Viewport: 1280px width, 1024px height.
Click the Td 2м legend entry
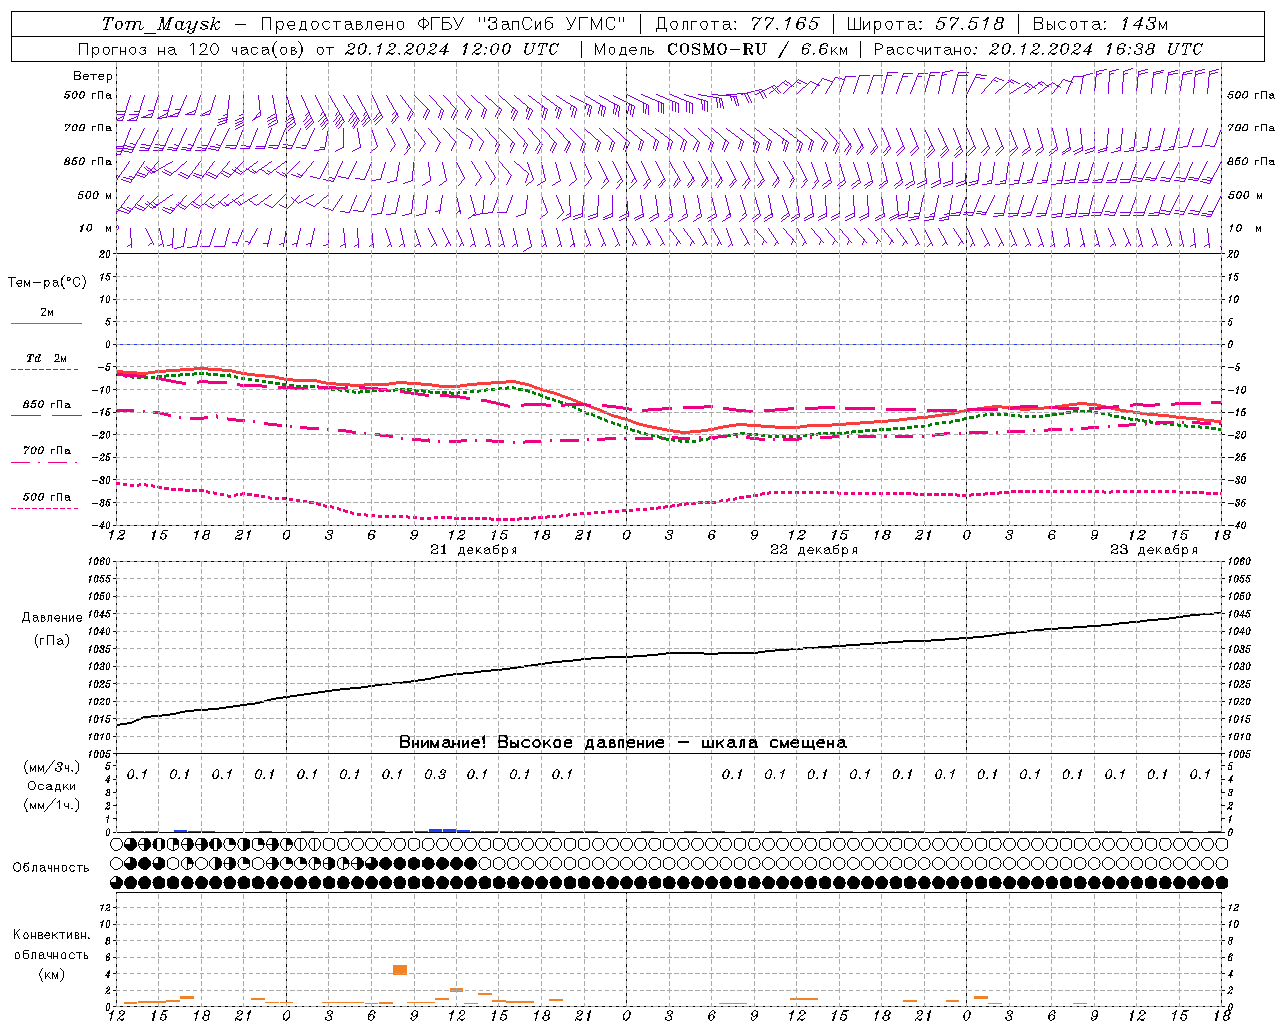(x=47, y=358)
